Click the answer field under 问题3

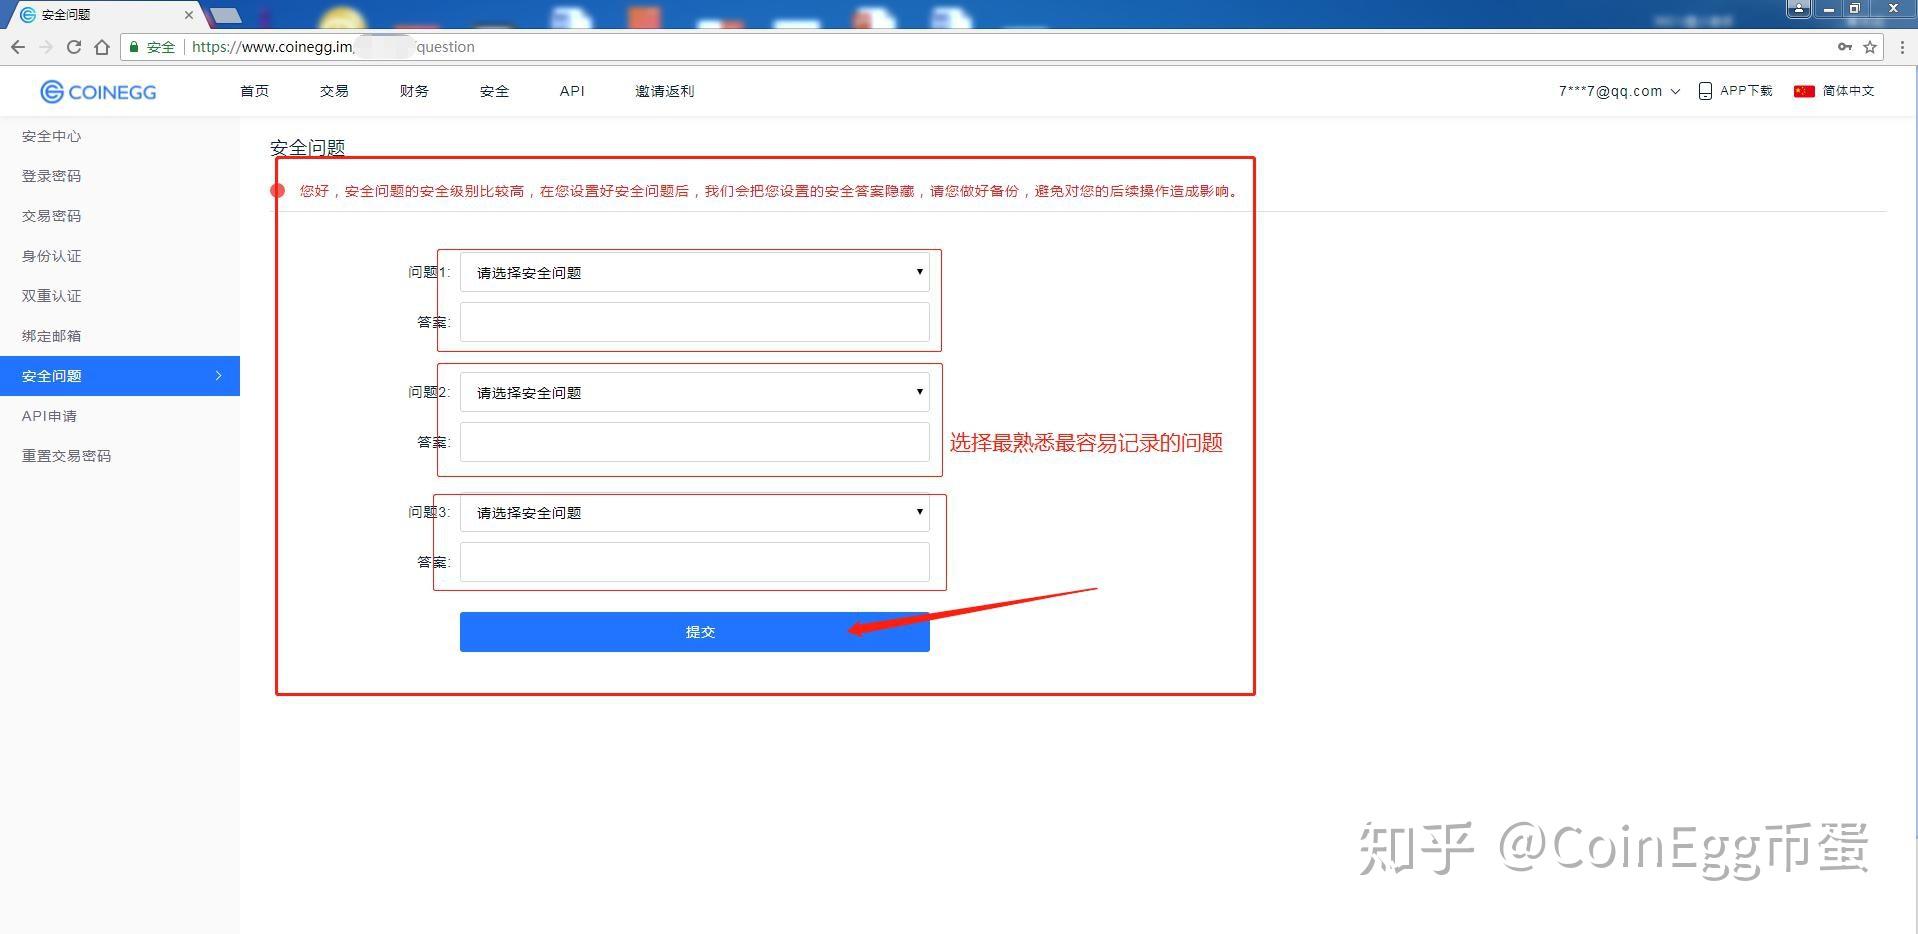point(695,562)
